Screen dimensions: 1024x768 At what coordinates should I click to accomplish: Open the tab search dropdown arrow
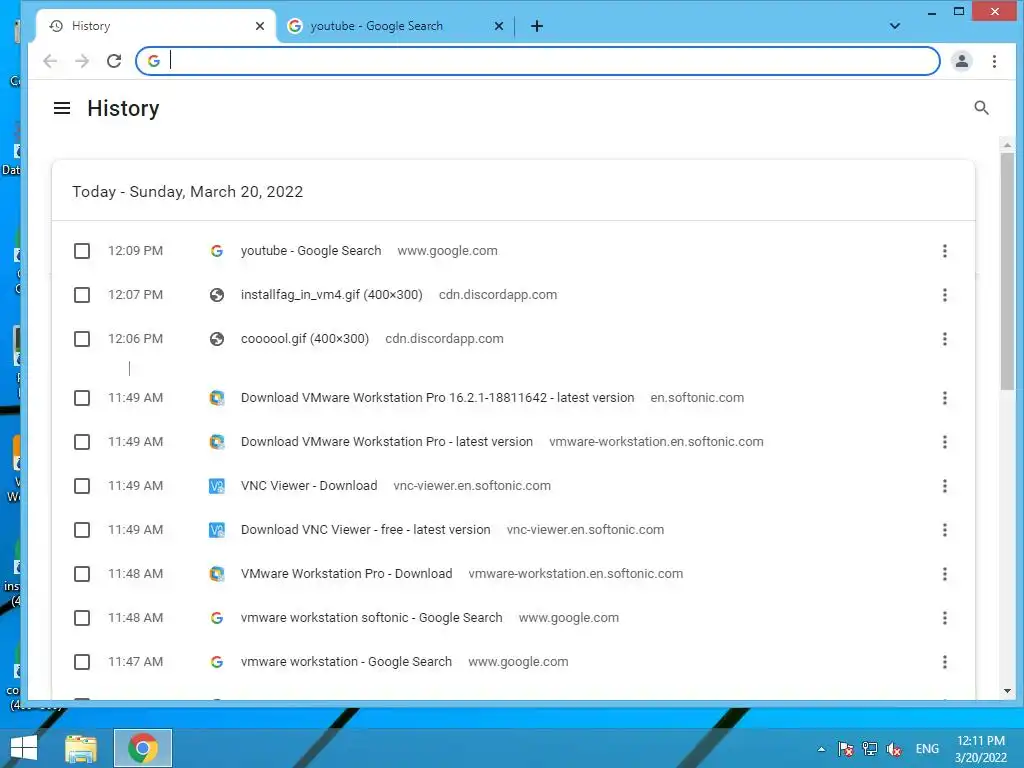pos(895,26)
